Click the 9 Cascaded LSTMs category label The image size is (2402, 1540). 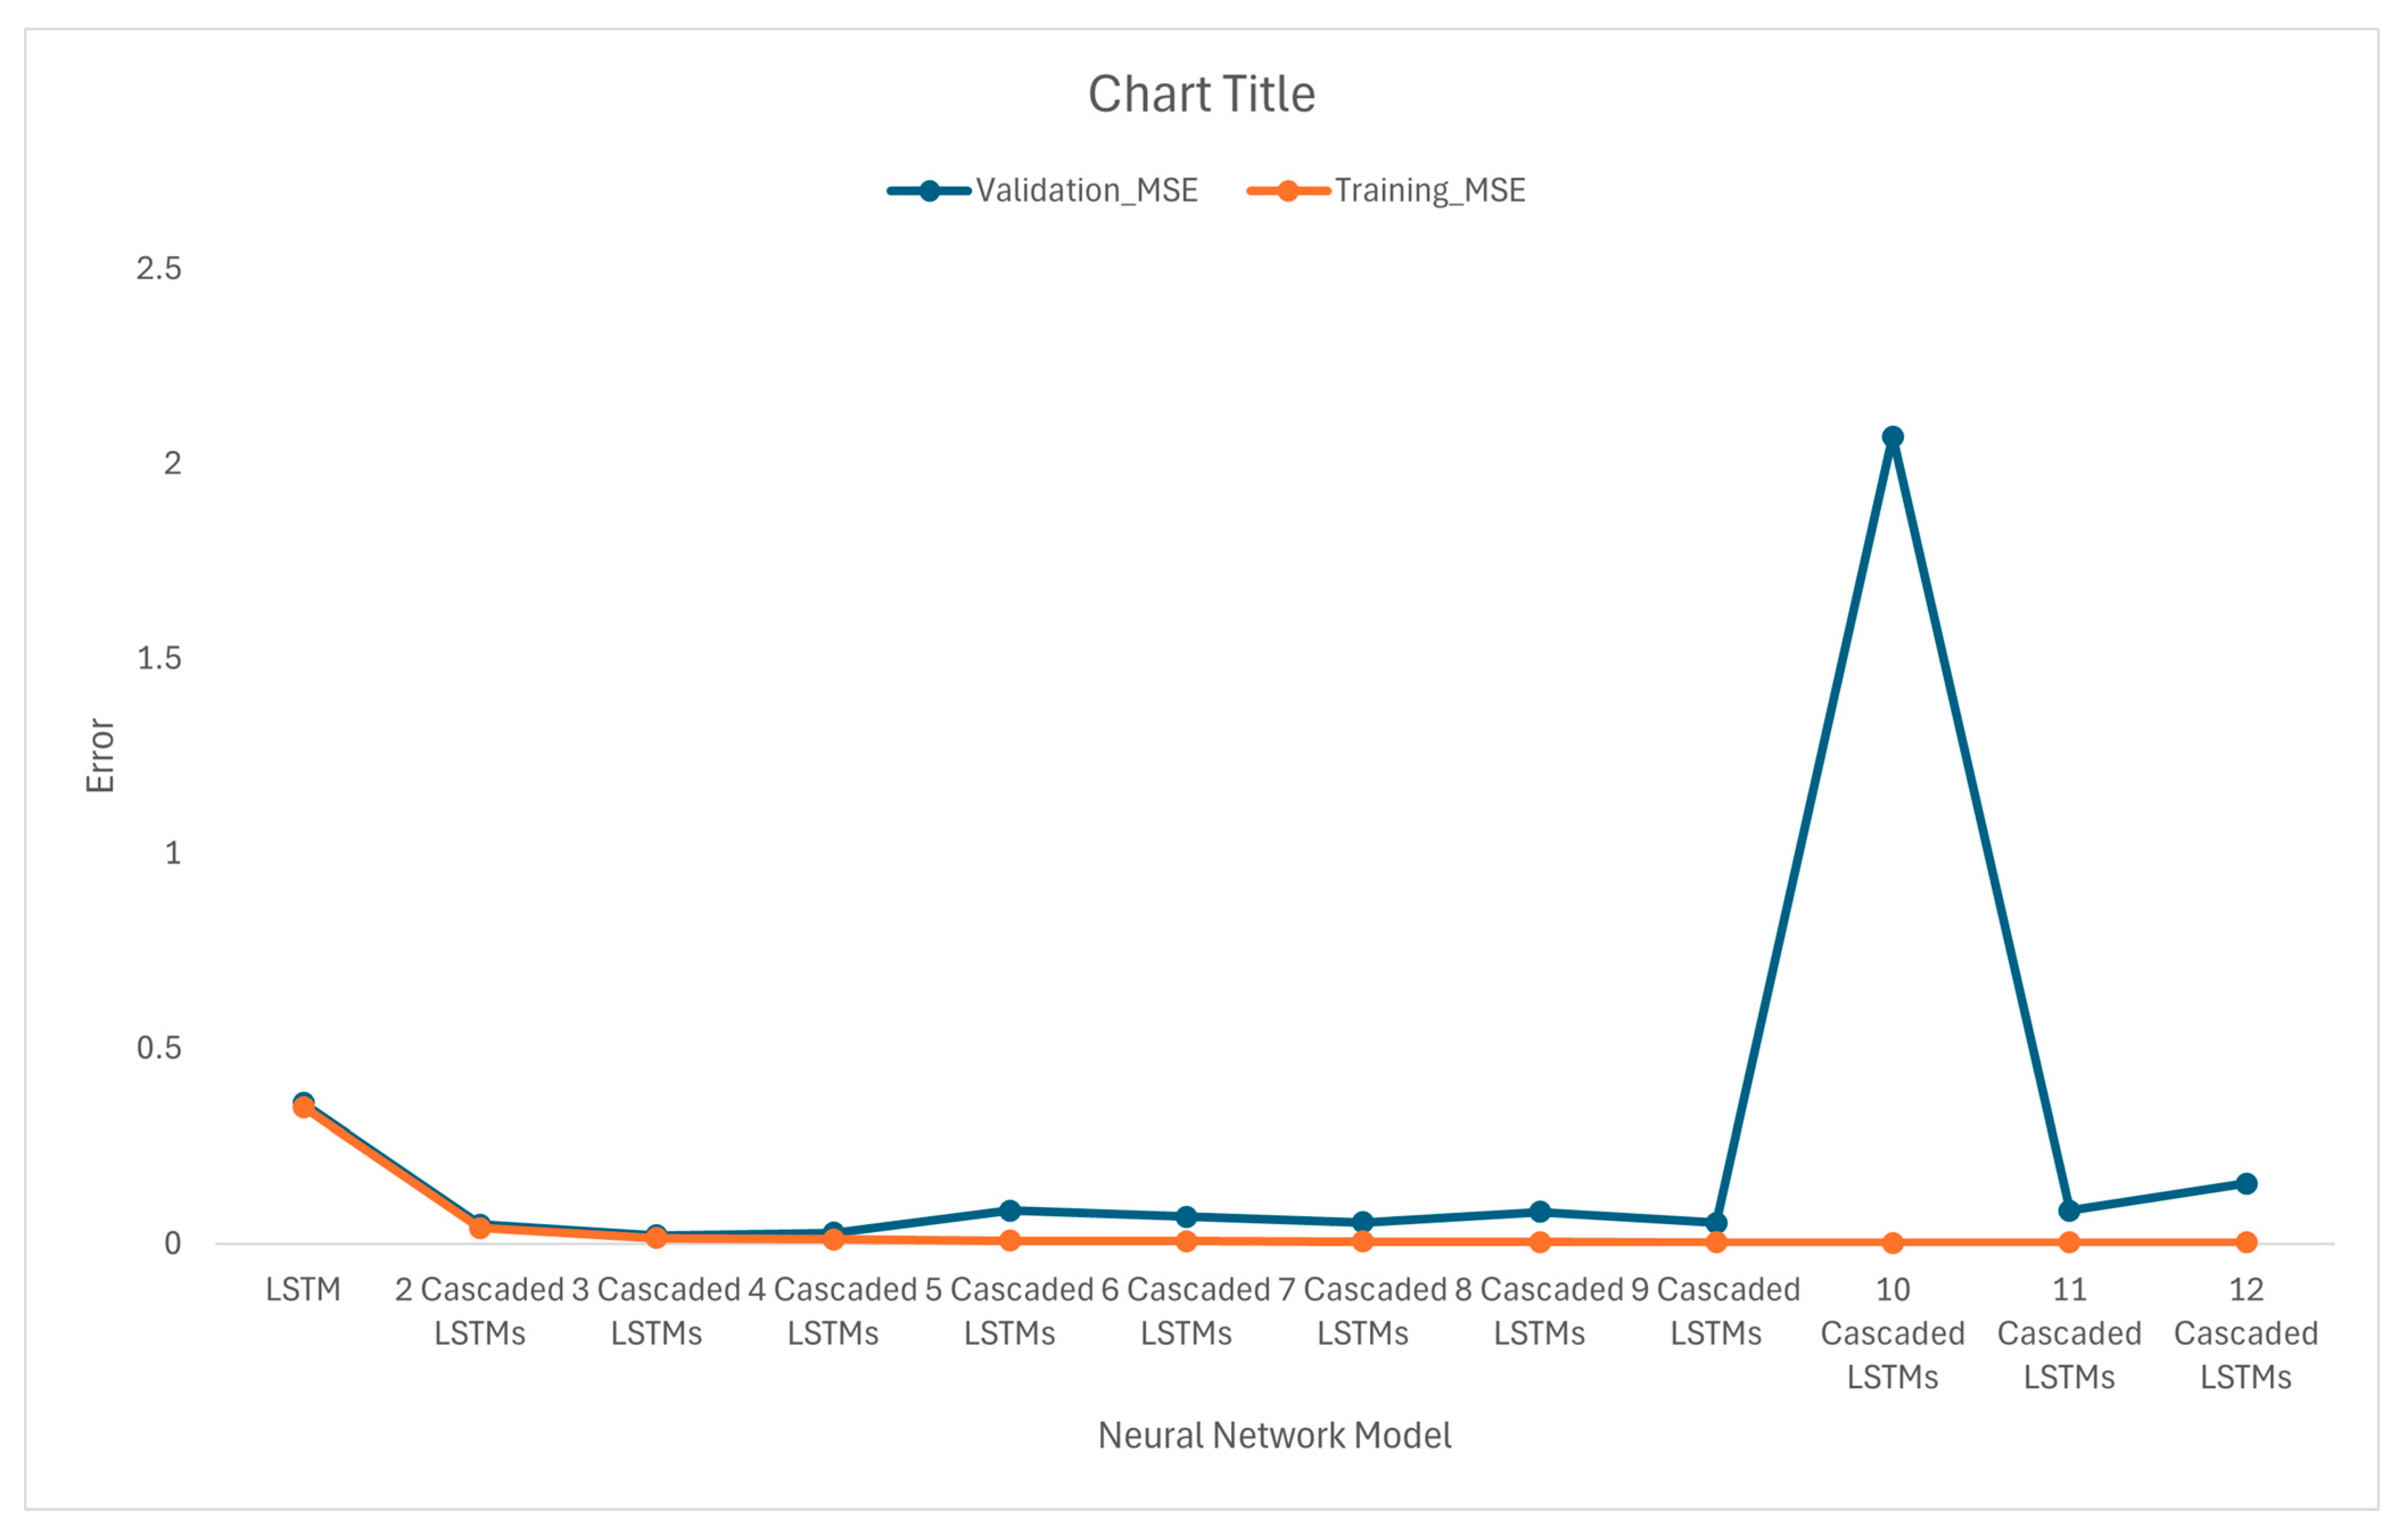coord(1716,1310)
